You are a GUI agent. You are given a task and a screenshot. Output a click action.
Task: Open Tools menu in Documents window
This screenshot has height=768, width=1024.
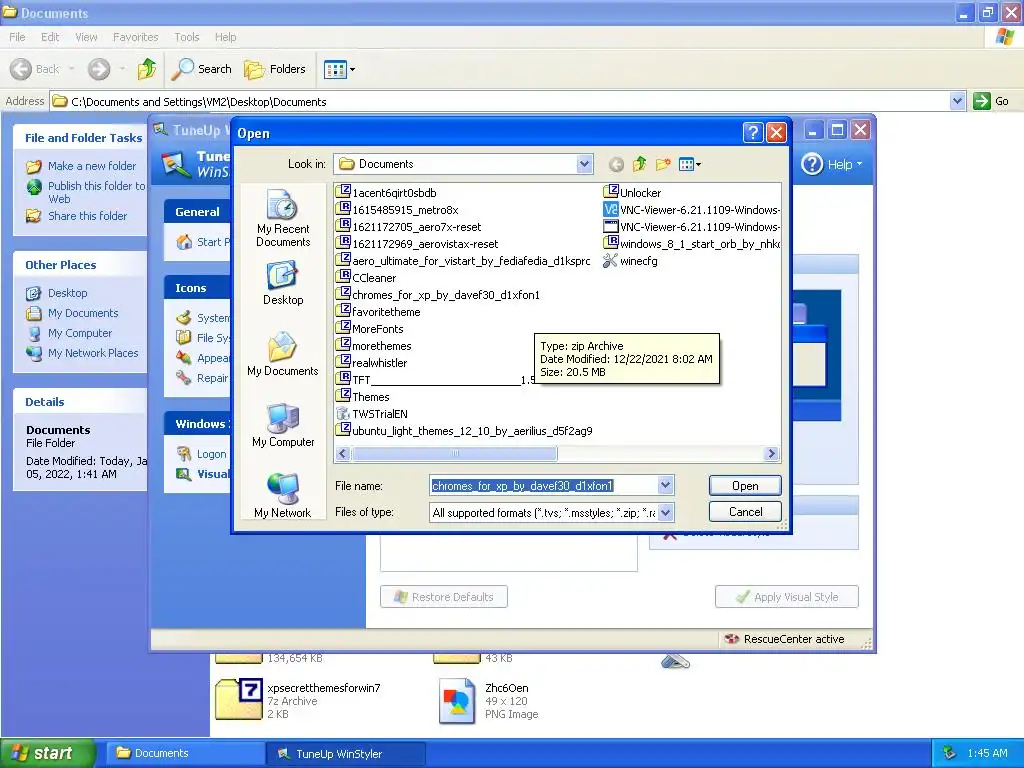click(187, 37)
